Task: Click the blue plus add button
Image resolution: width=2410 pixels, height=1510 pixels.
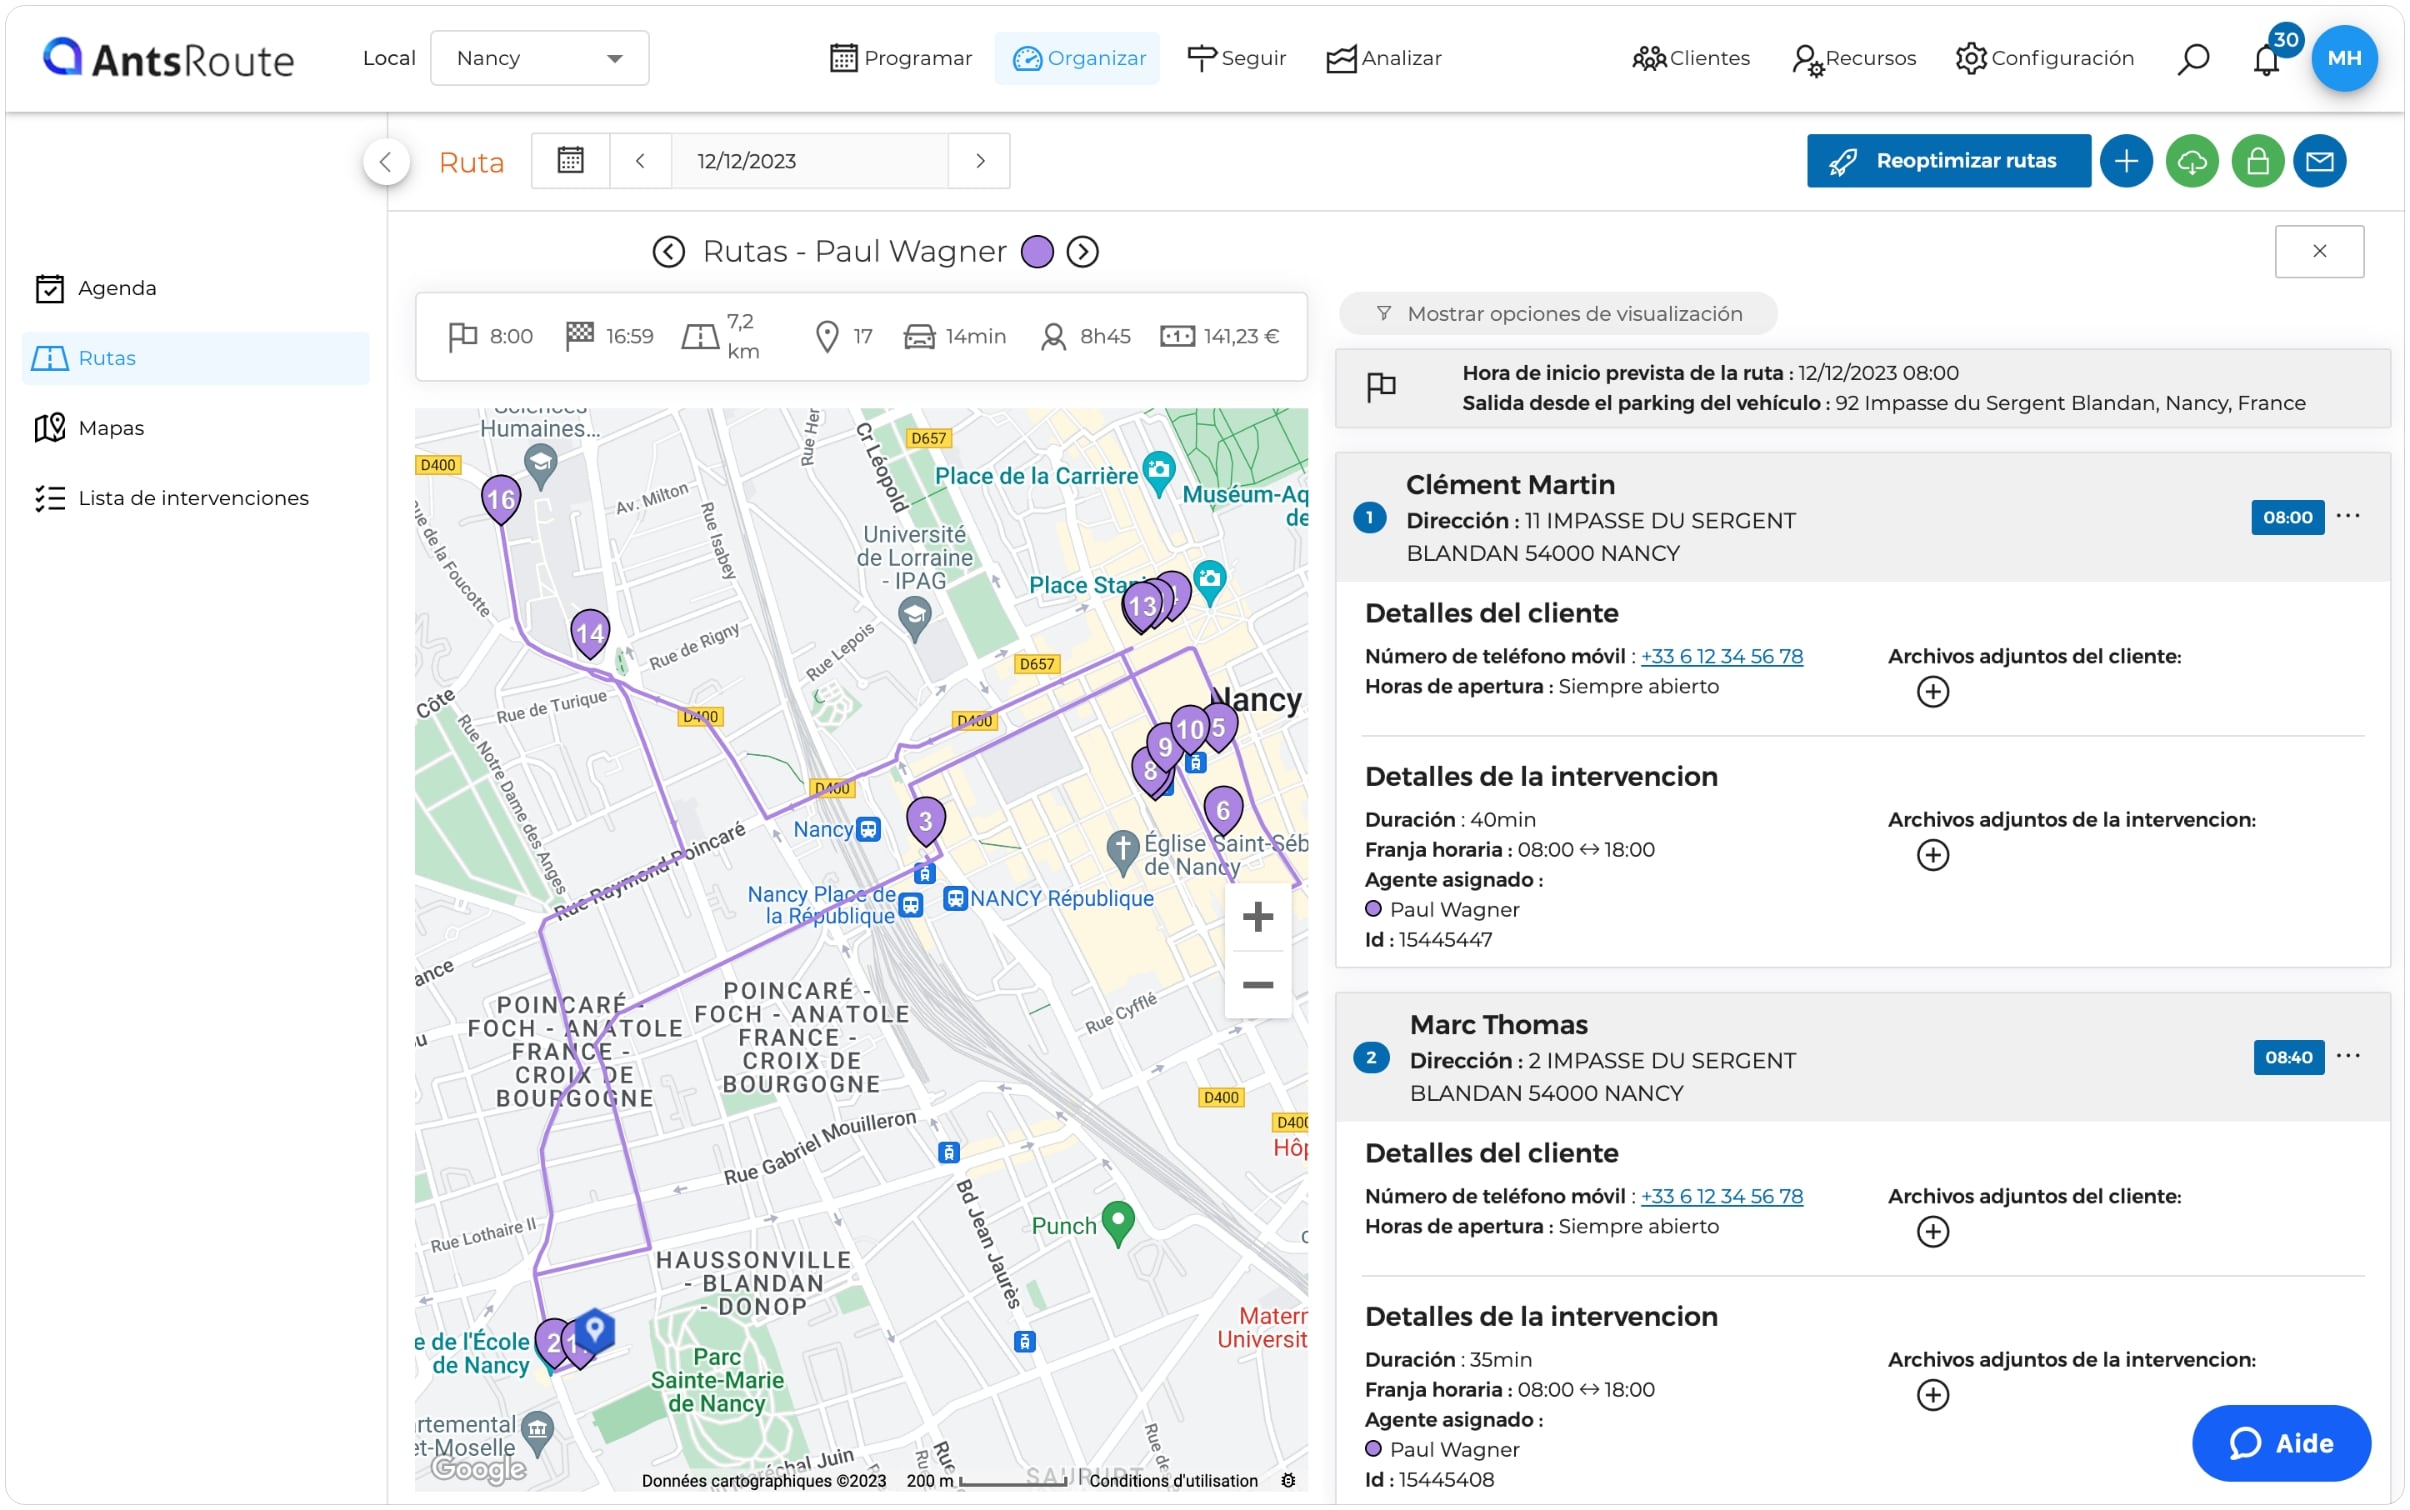Action: pyautogui.click(x=2126, y=160)
